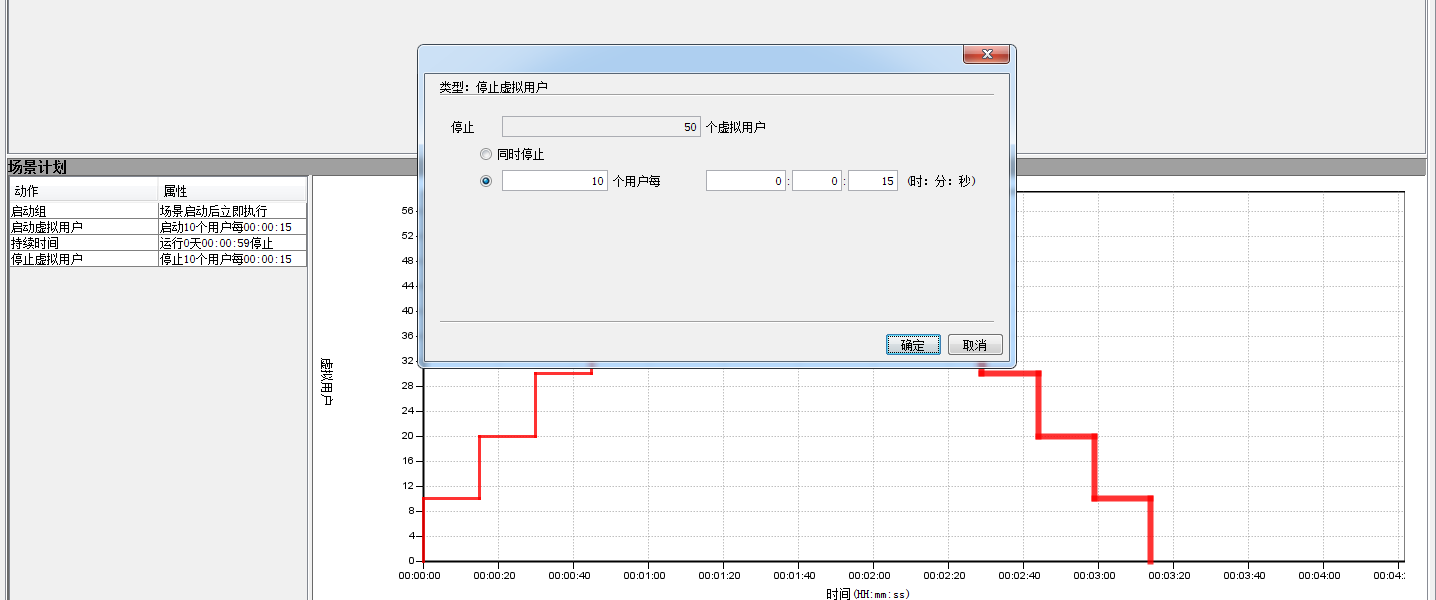Click the 动作 column header
Screen dimensions: 1436x600
(x=82, y=191)
